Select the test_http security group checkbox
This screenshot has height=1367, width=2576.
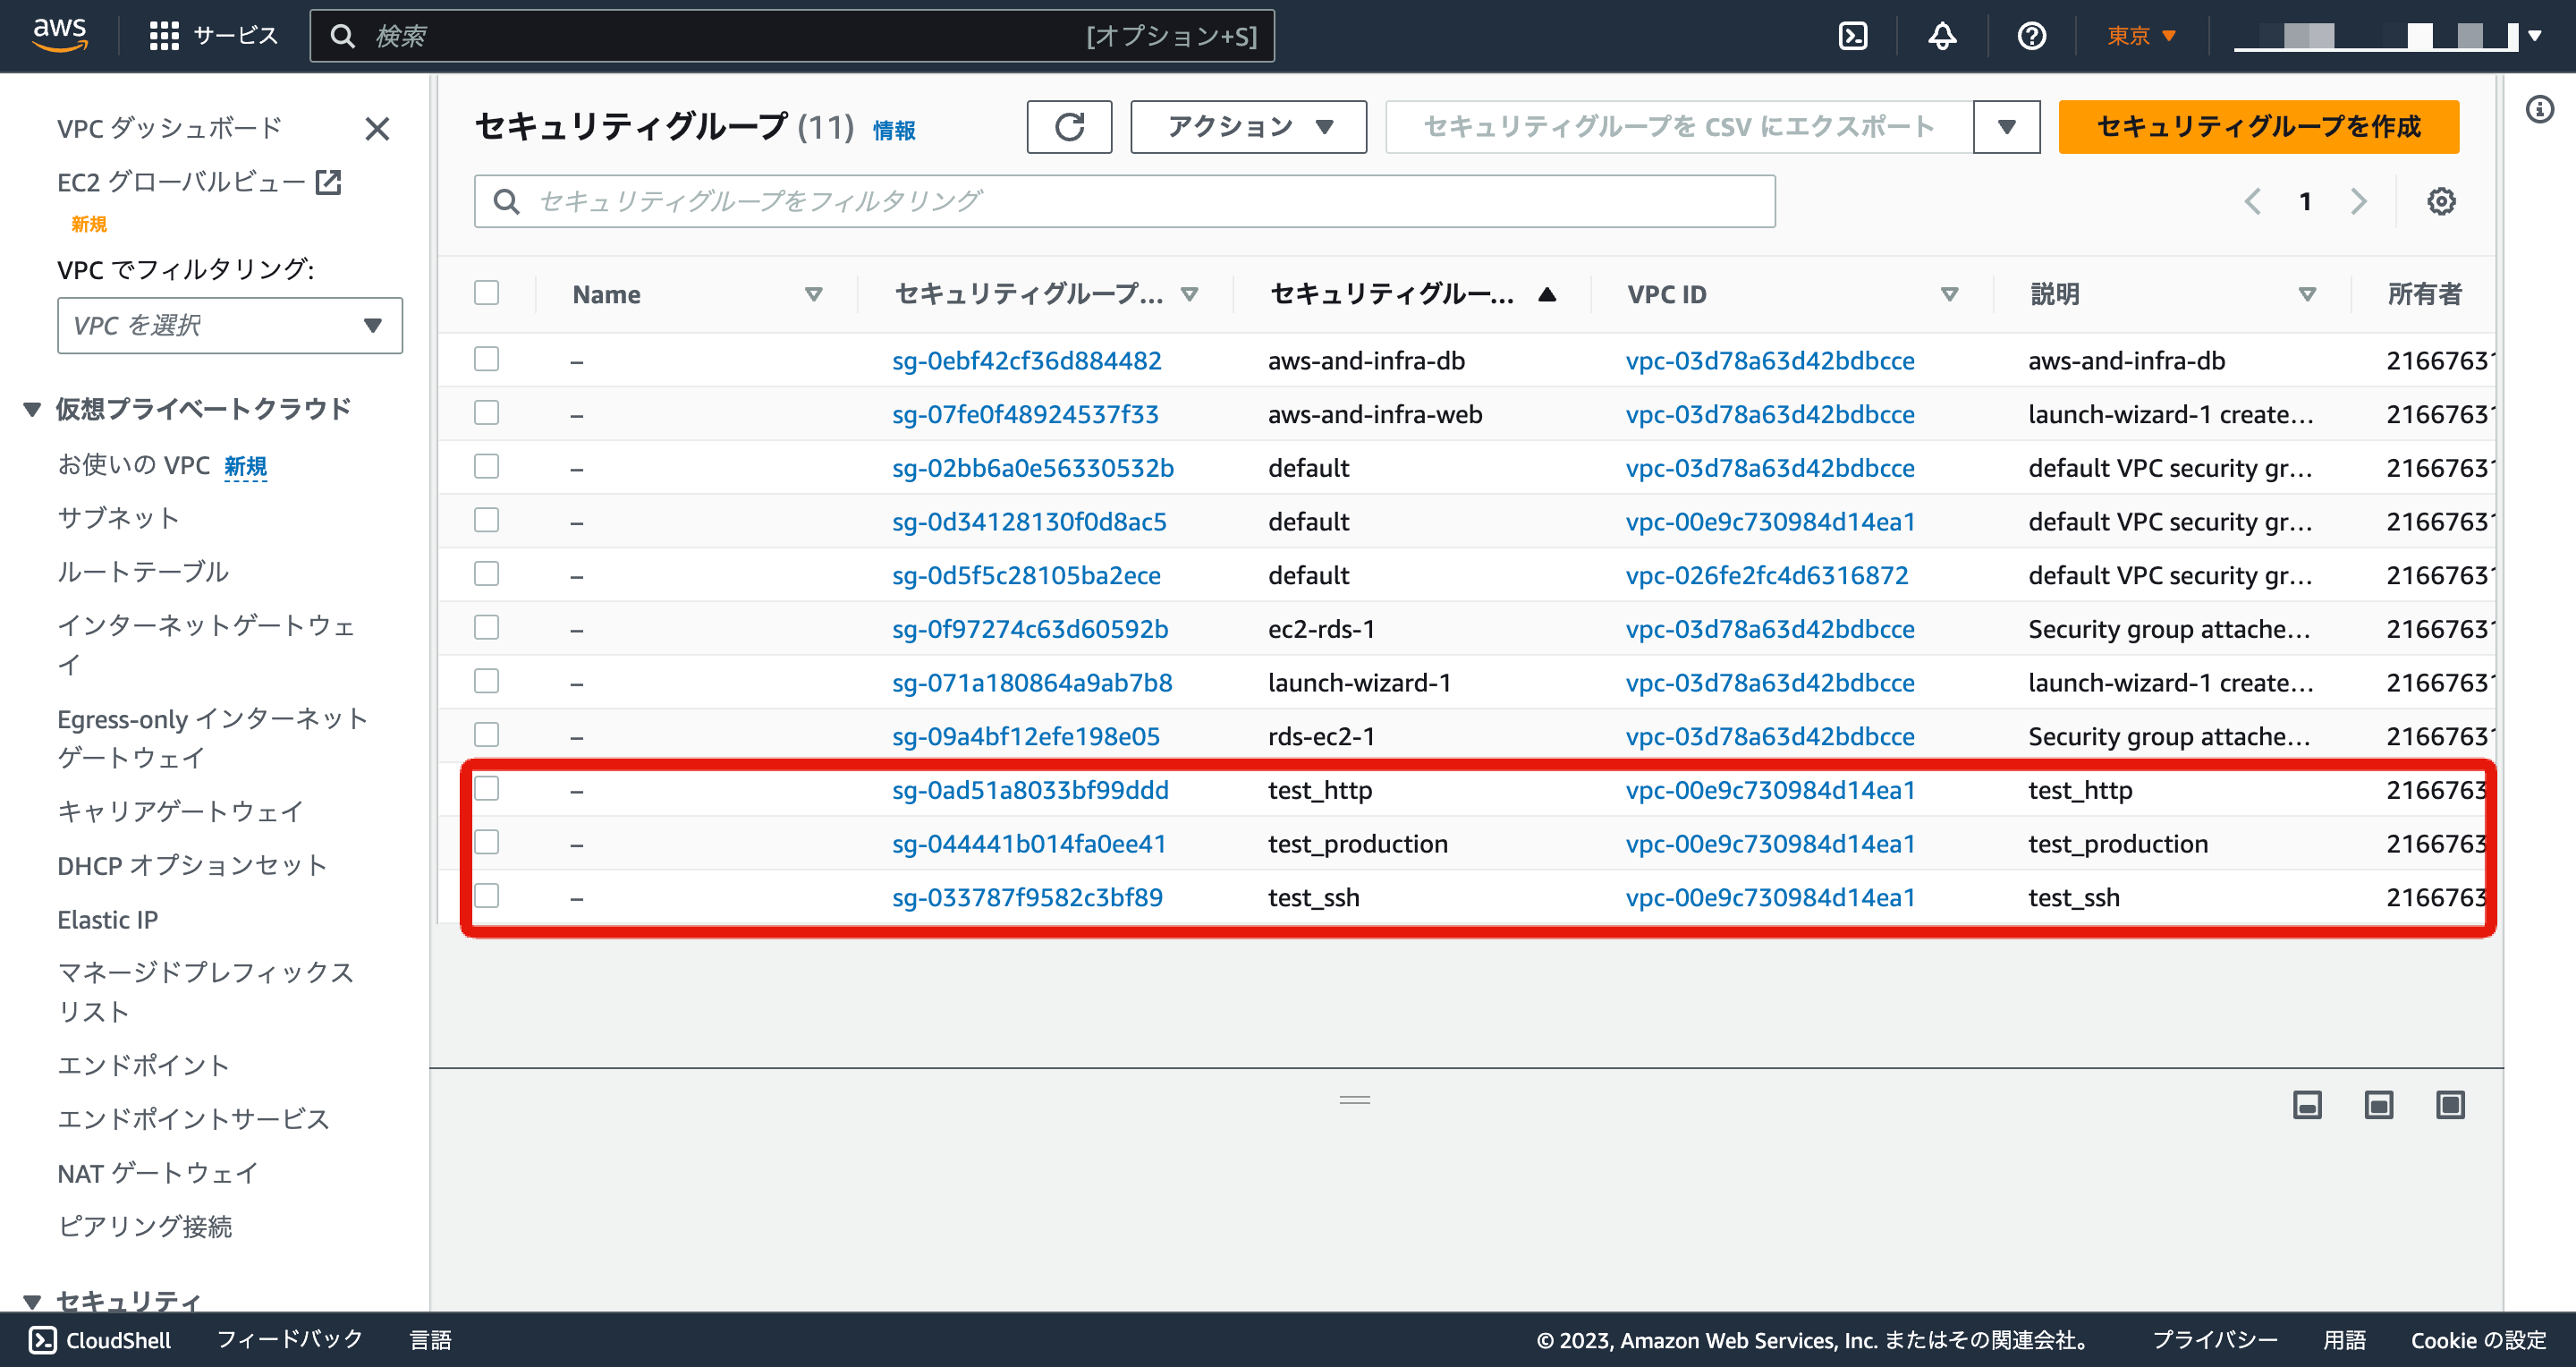487,789
